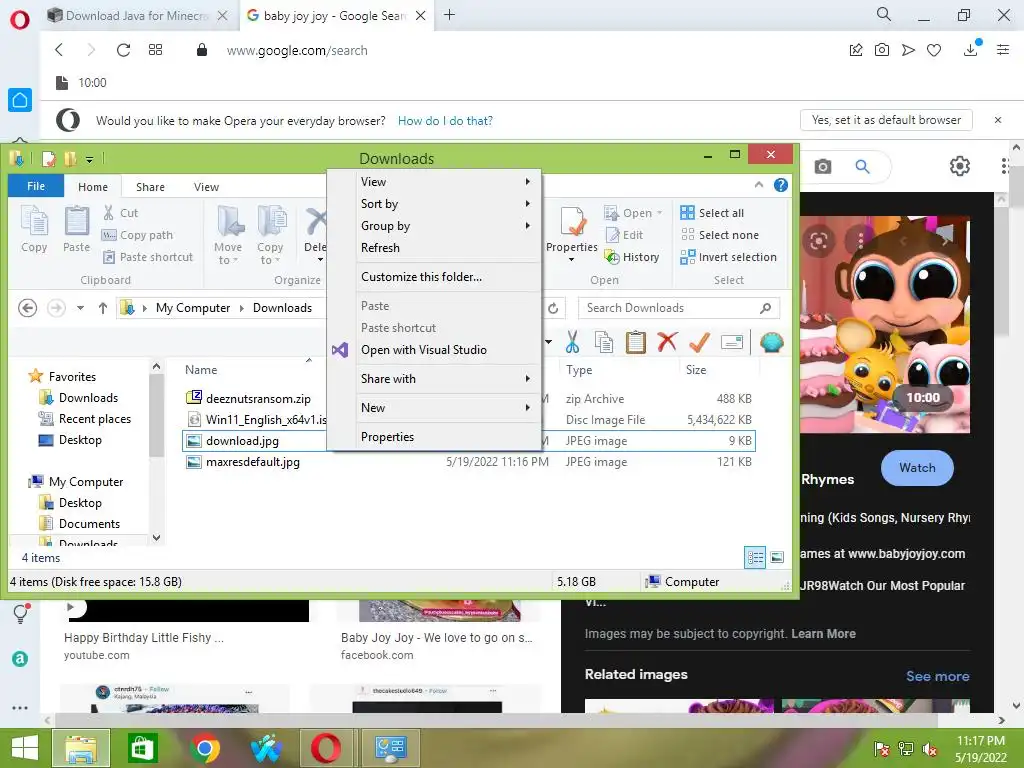
Task: Open the Quick Access Toolbar customize dropdown
Action: [89, 159]
